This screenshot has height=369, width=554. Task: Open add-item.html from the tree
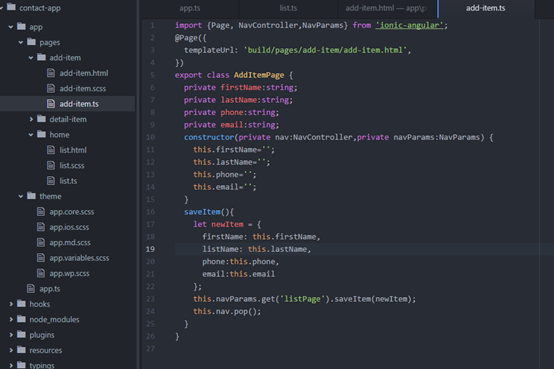pyautogui.click(x=84, y=73)
